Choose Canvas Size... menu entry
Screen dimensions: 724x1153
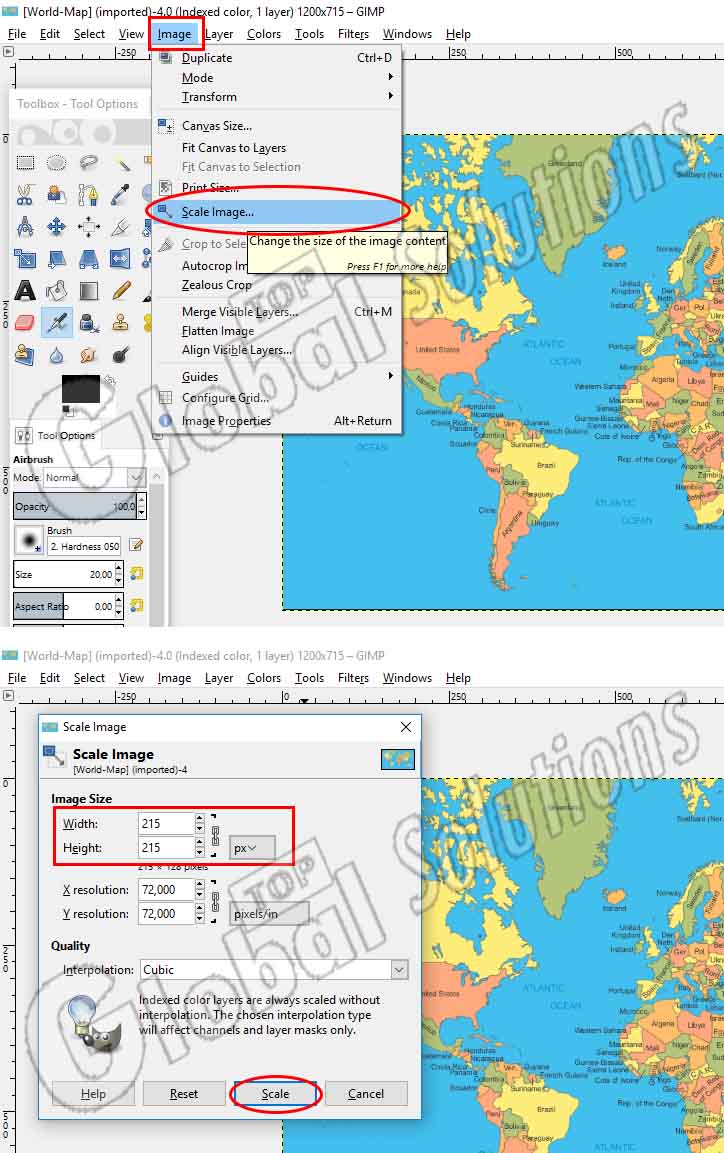tap(276, 126)
